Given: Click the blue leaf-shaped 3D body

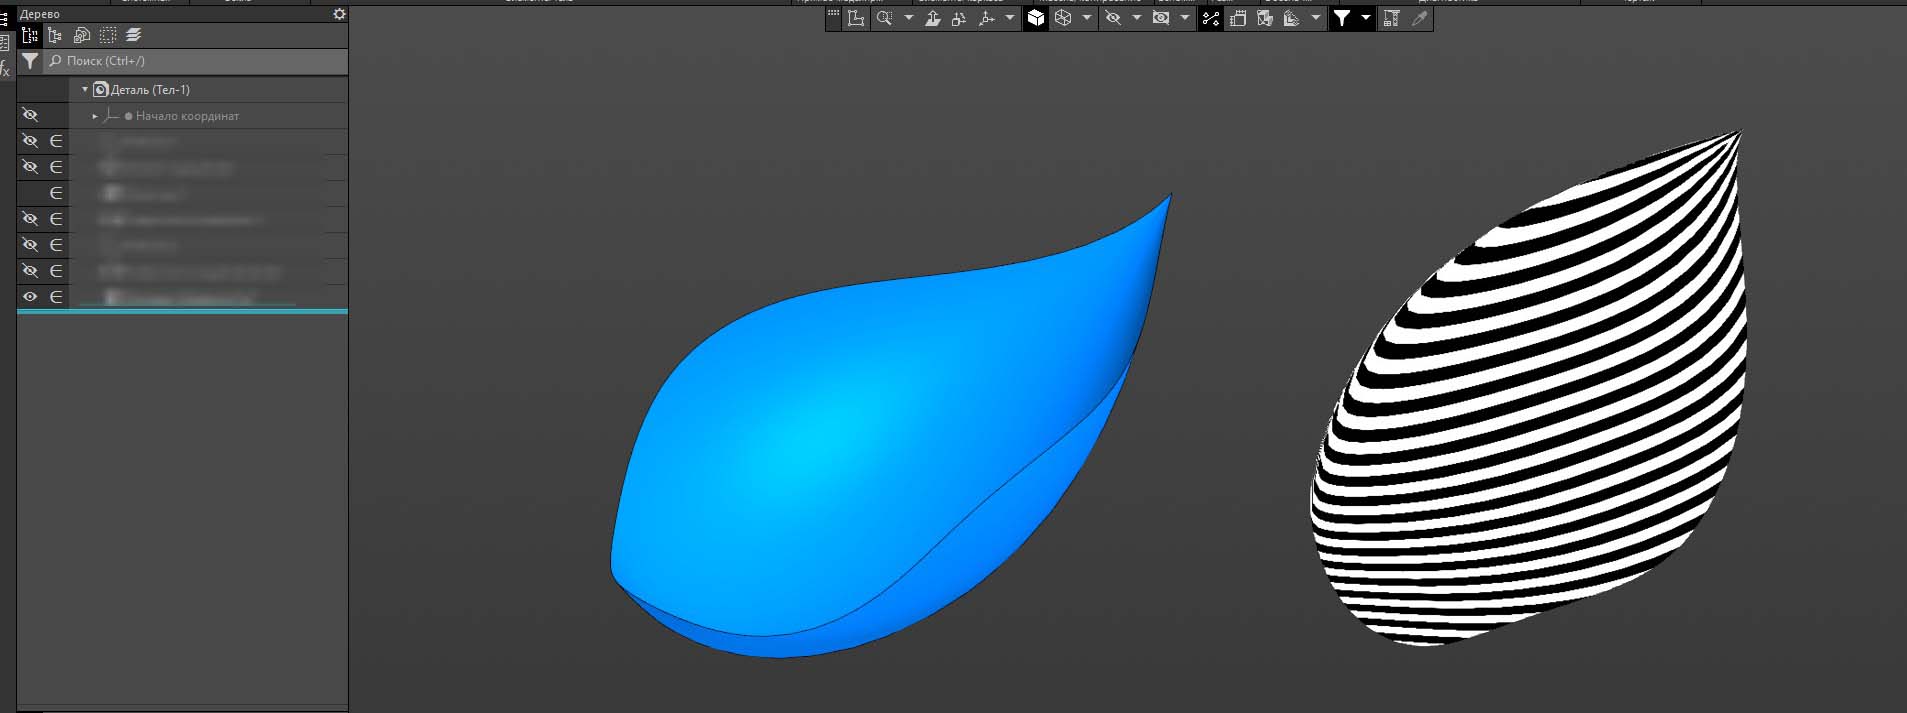Looking at the screenshot, I should point(850,440).
